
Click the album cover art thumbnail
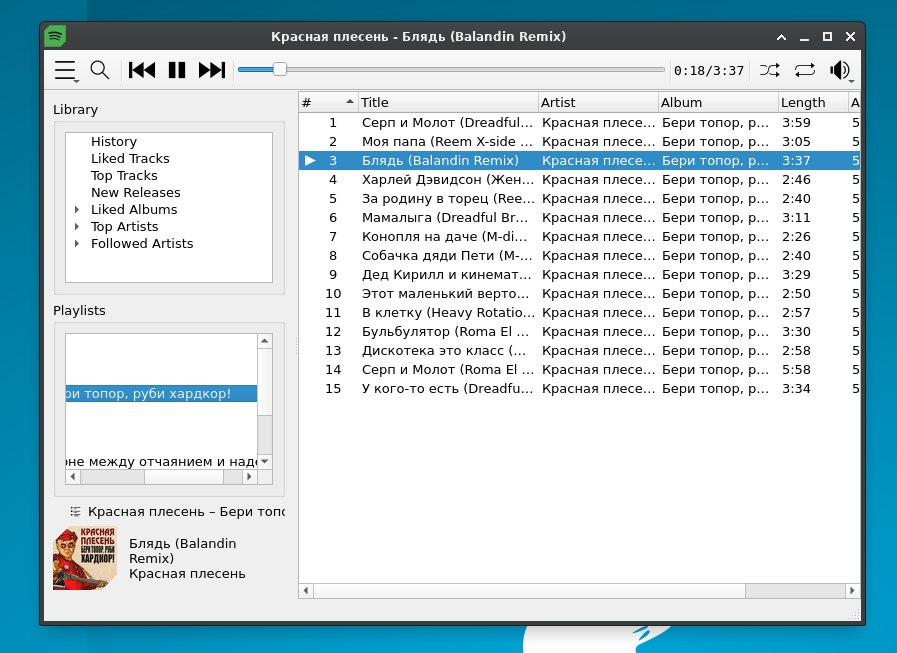[x=85, y=558]
